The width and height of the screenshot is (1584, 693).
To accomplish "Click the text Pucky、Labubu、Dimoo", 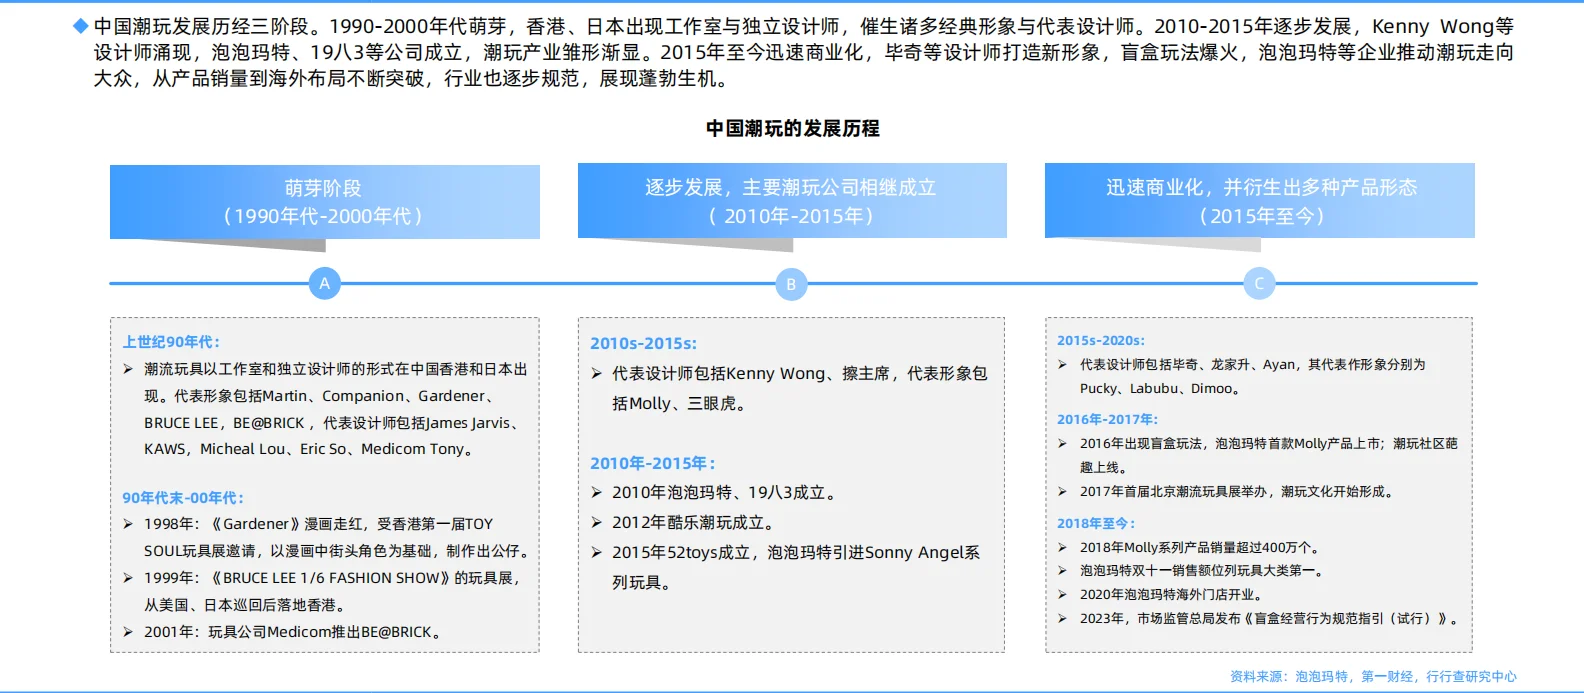I will [x=1161, y=388].
